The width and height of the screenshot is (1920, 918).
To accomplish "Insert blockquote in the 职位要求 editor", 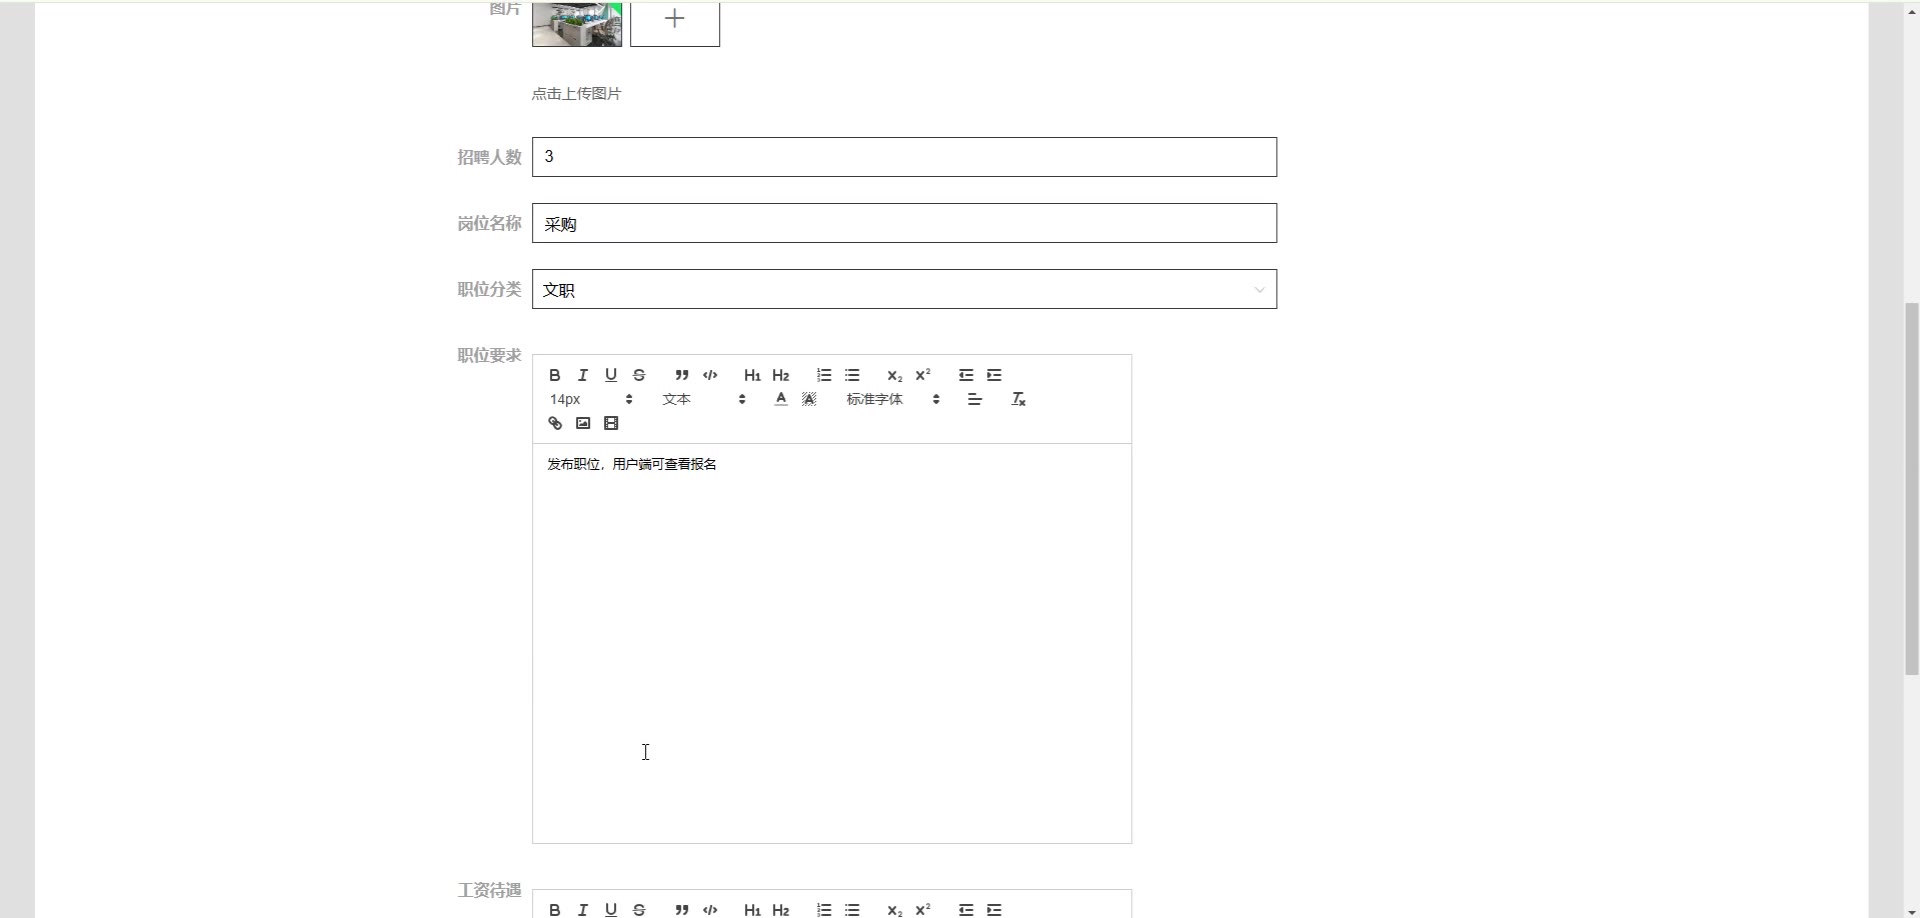I will (682, 375).
